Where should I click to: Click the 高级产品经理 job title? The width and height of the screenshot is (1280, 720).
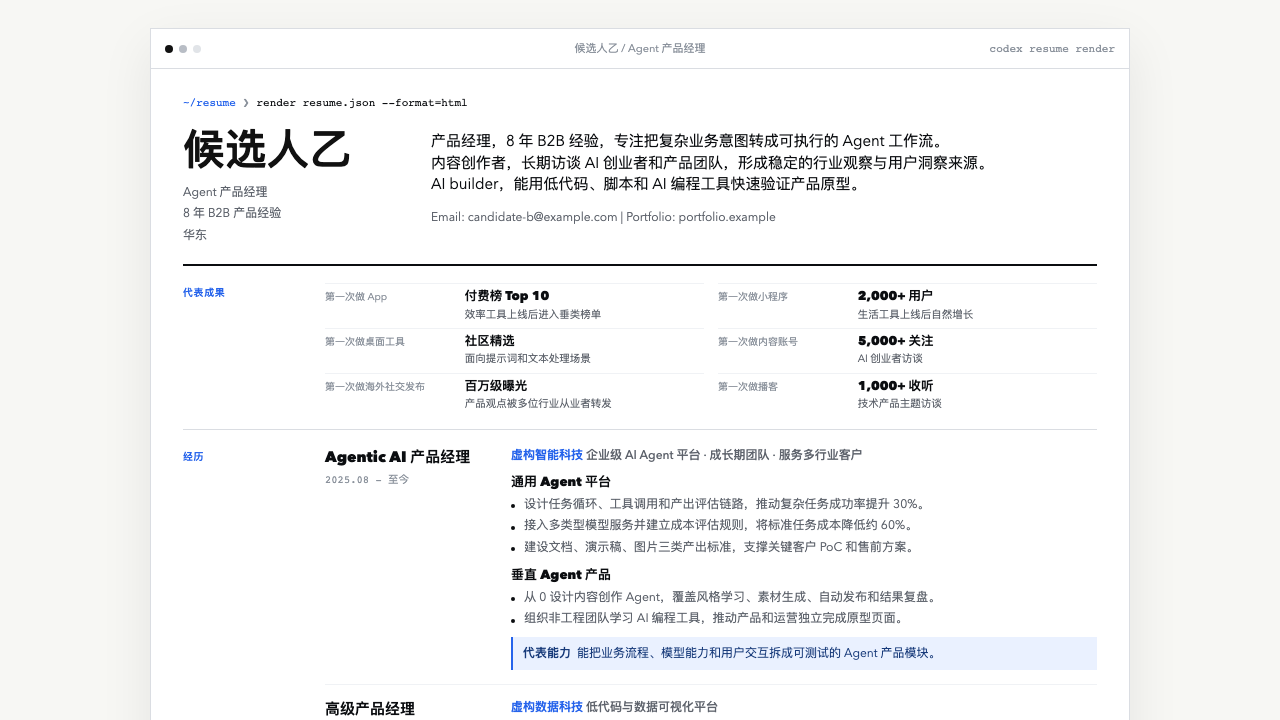click(370, 709)
